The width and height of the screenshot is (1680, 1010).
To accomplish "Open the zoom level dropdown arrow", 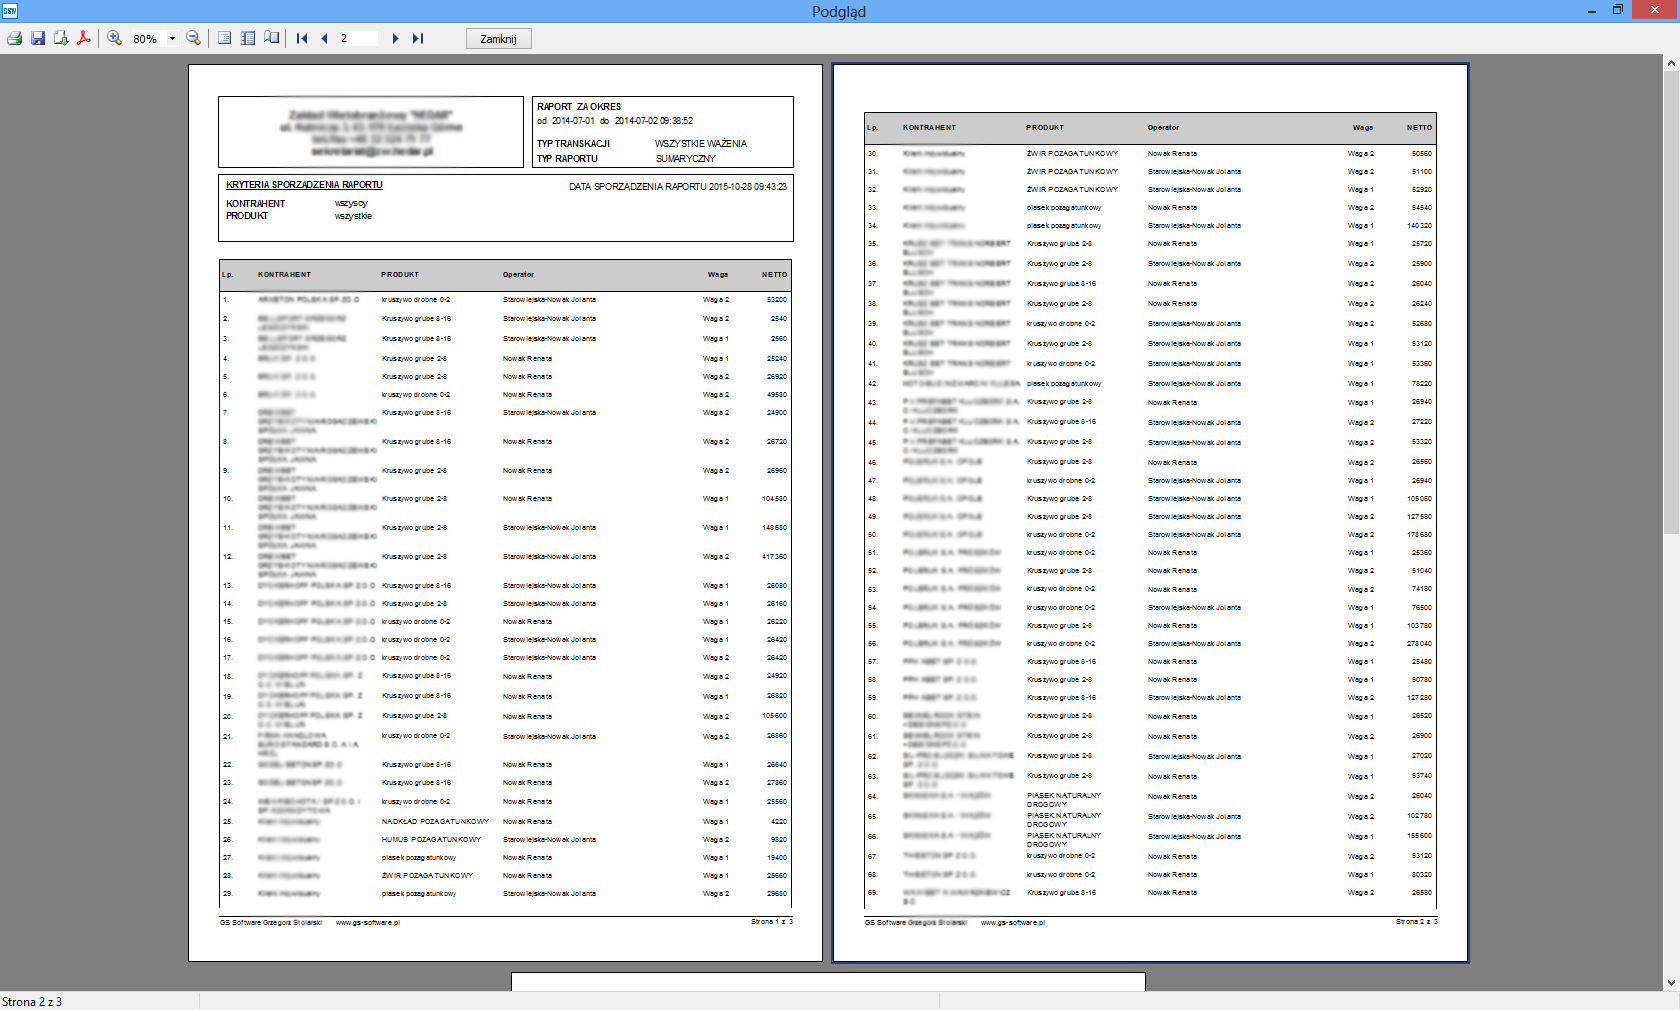I will (172, 39).
